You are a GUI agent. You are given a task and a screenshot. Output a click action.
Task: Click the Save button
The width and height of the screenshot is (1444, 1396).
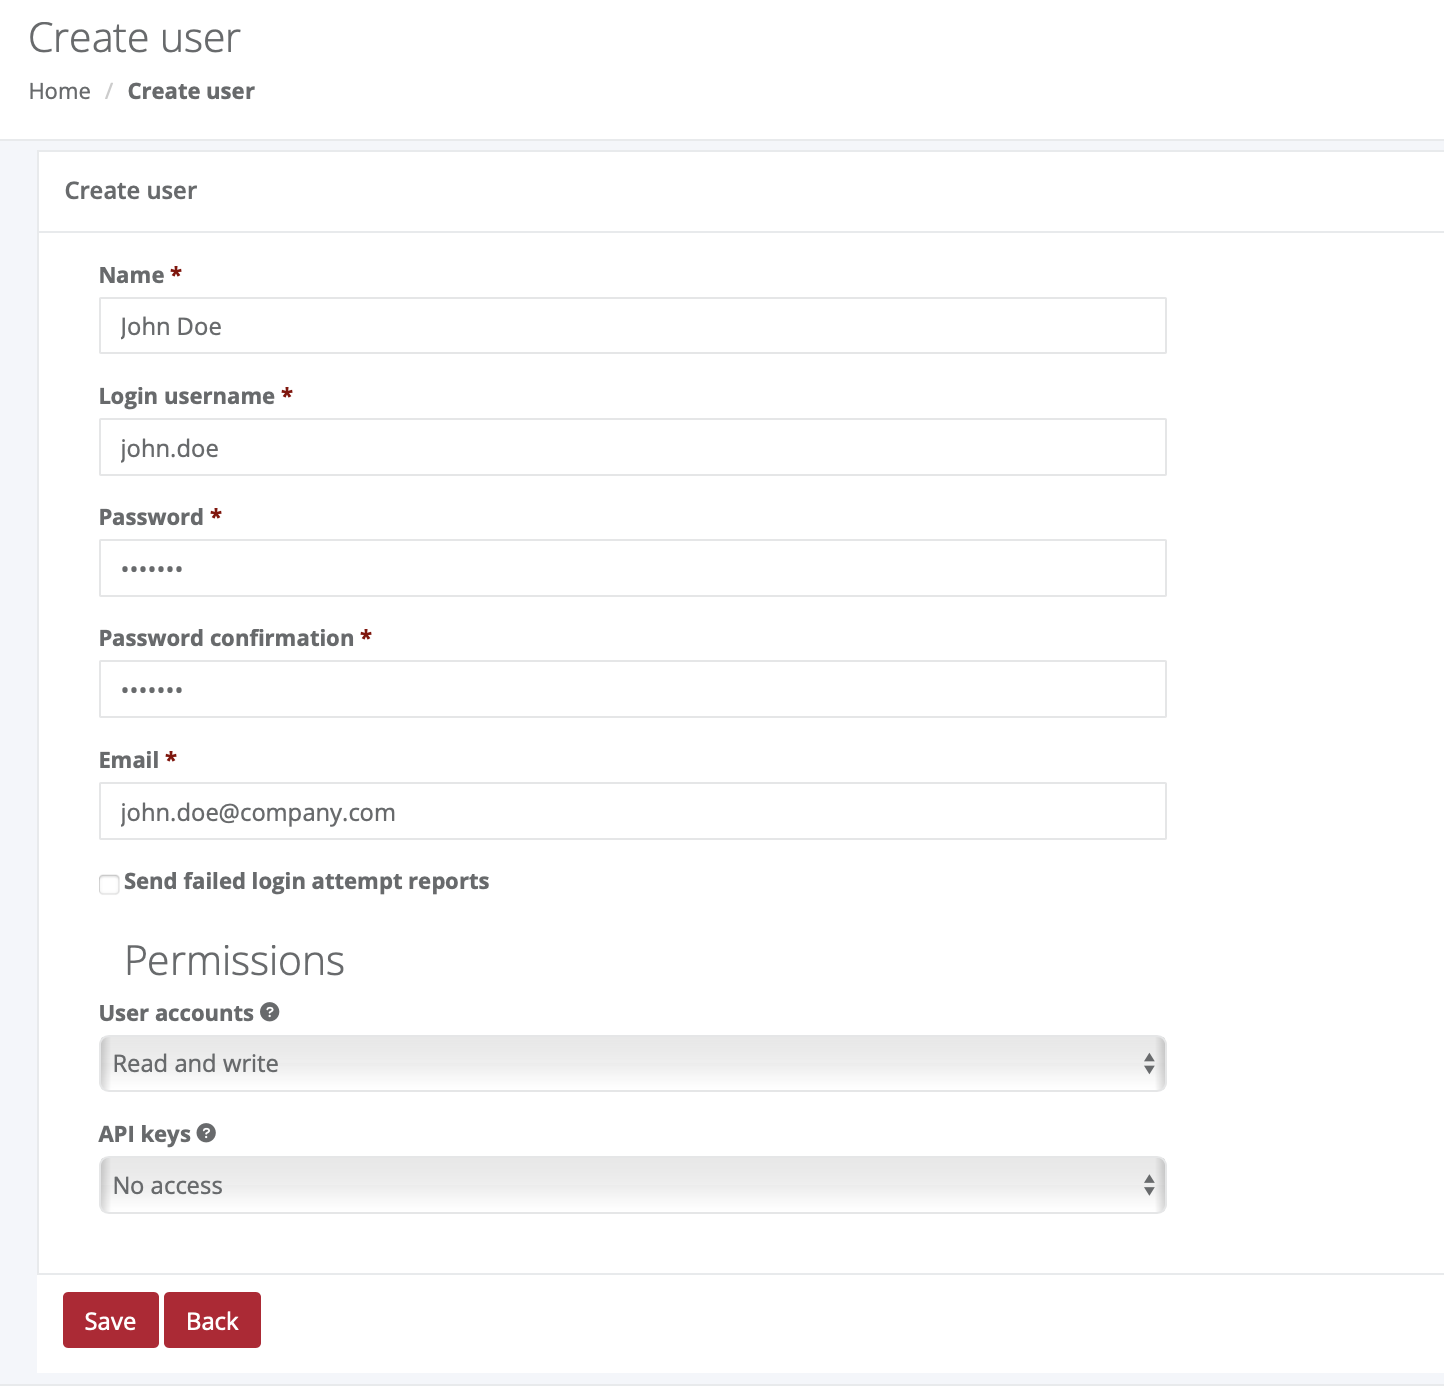click(x=111, y=1320)
